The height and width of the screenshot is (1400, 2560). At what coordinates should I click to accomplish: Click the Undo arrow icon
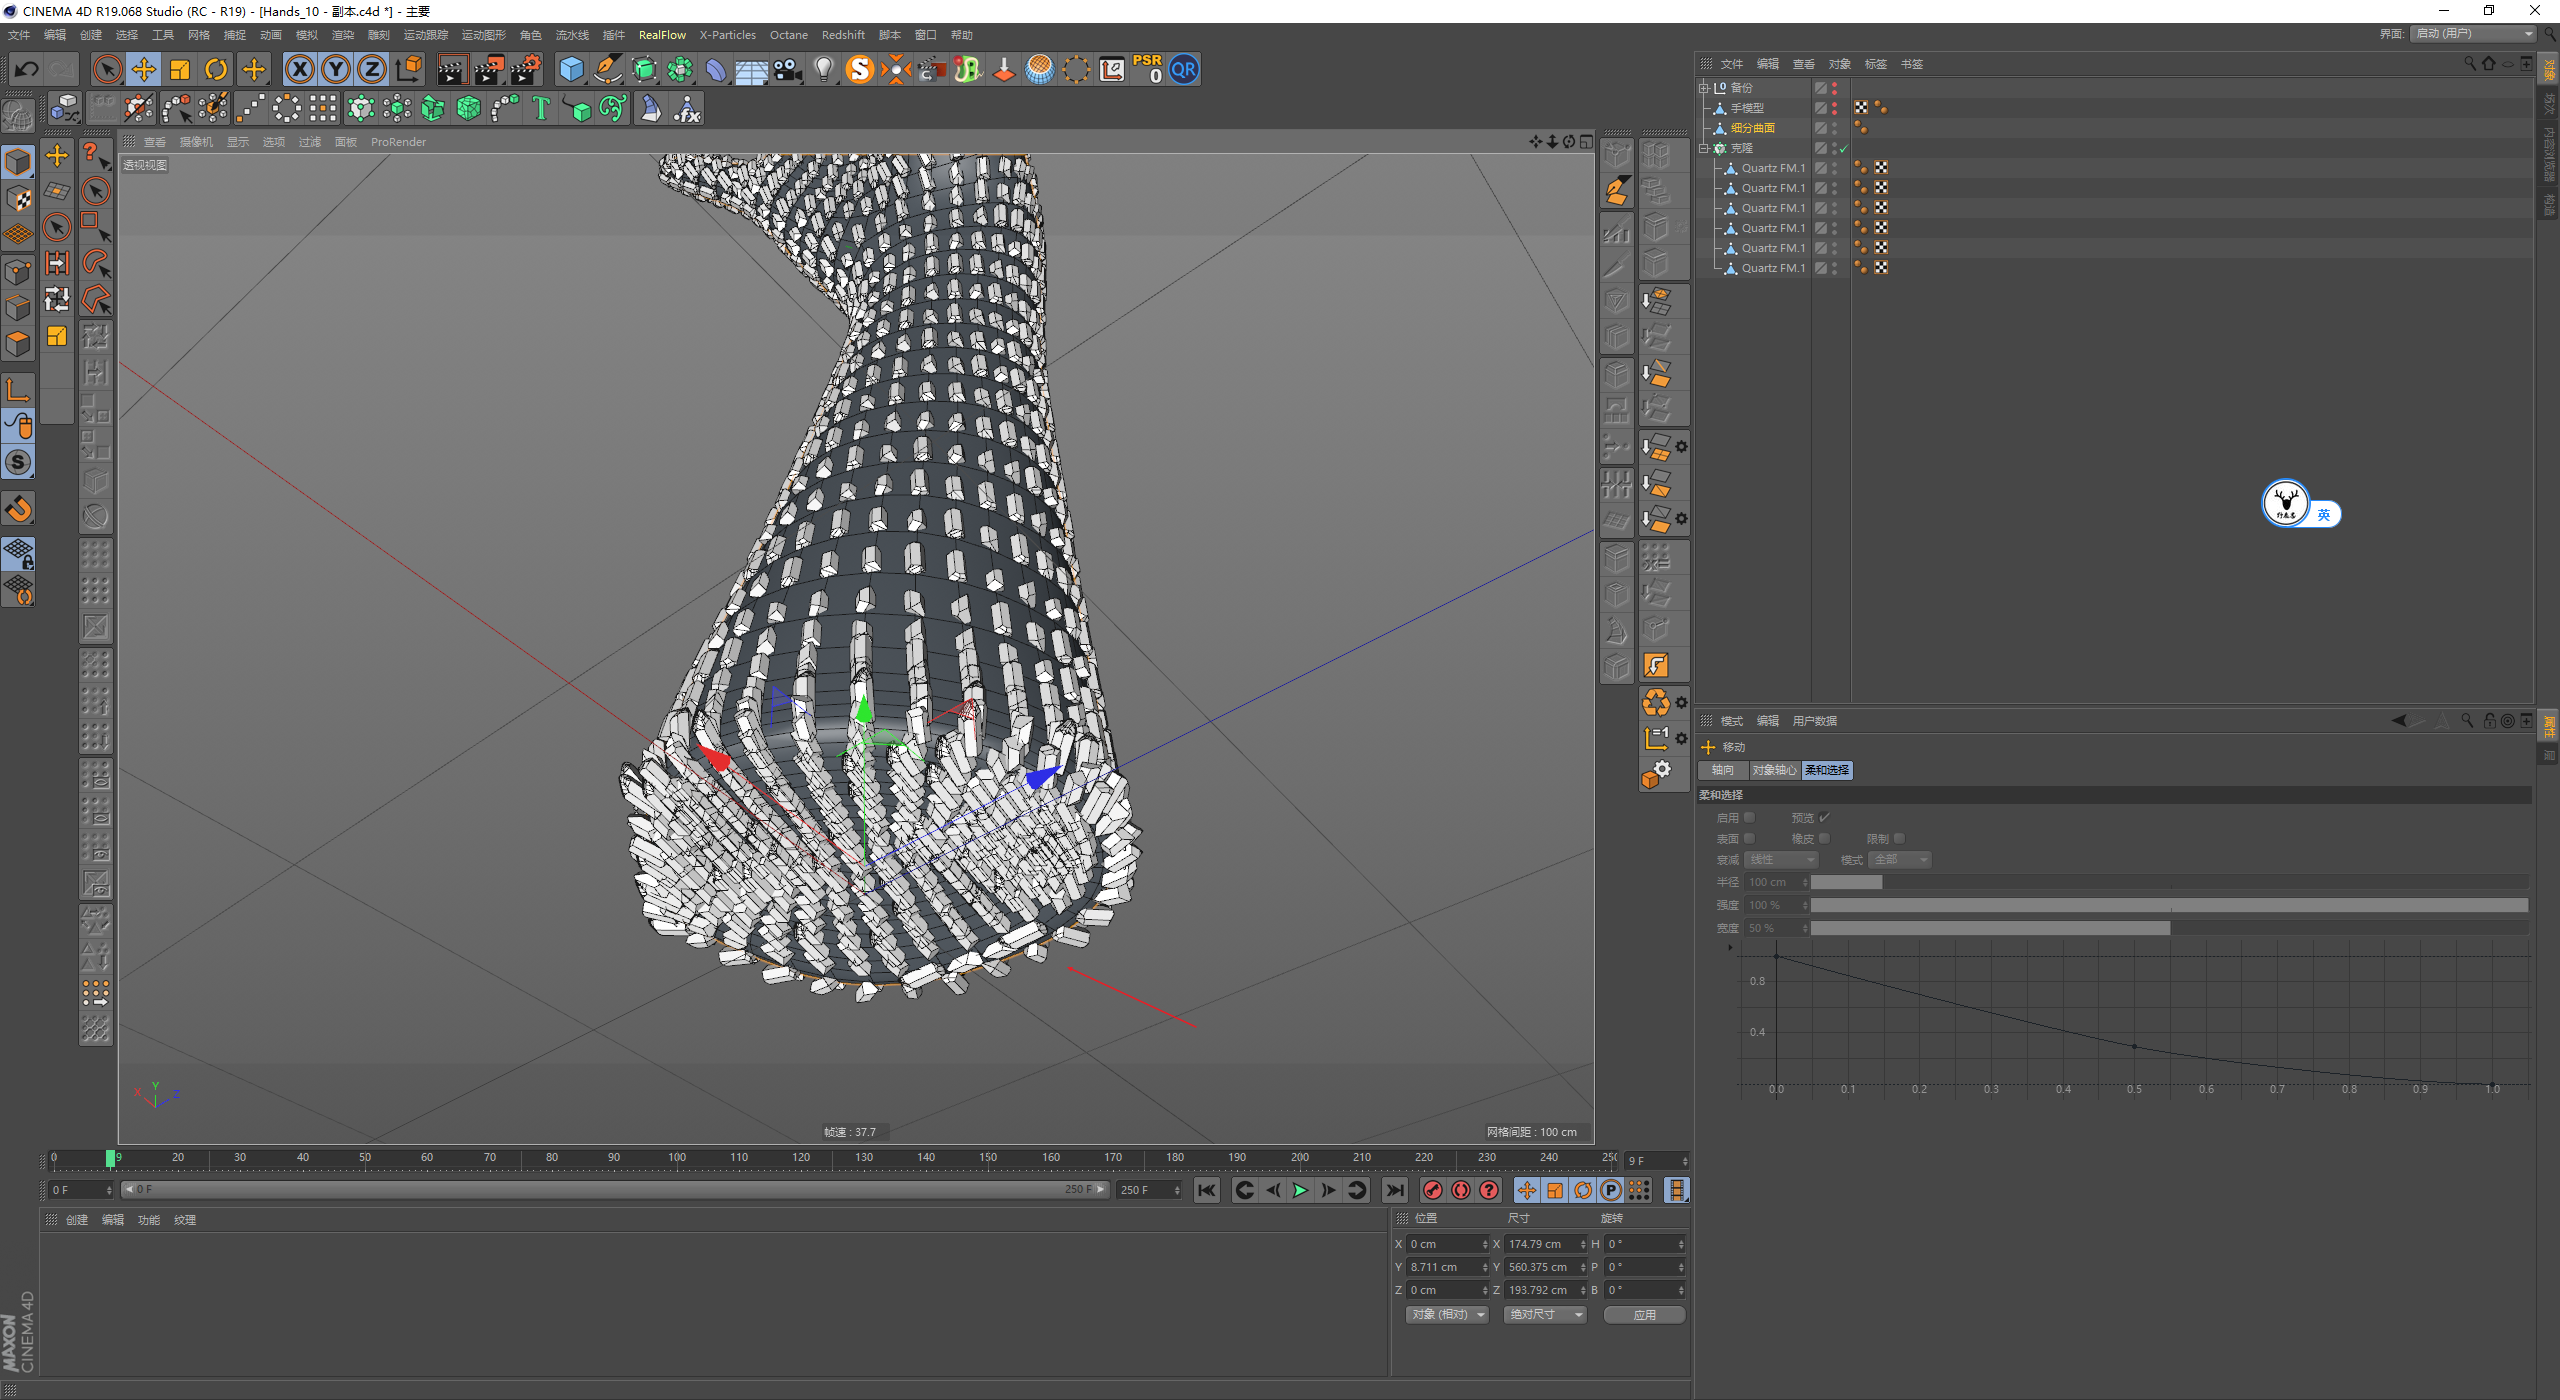(27, 69)
